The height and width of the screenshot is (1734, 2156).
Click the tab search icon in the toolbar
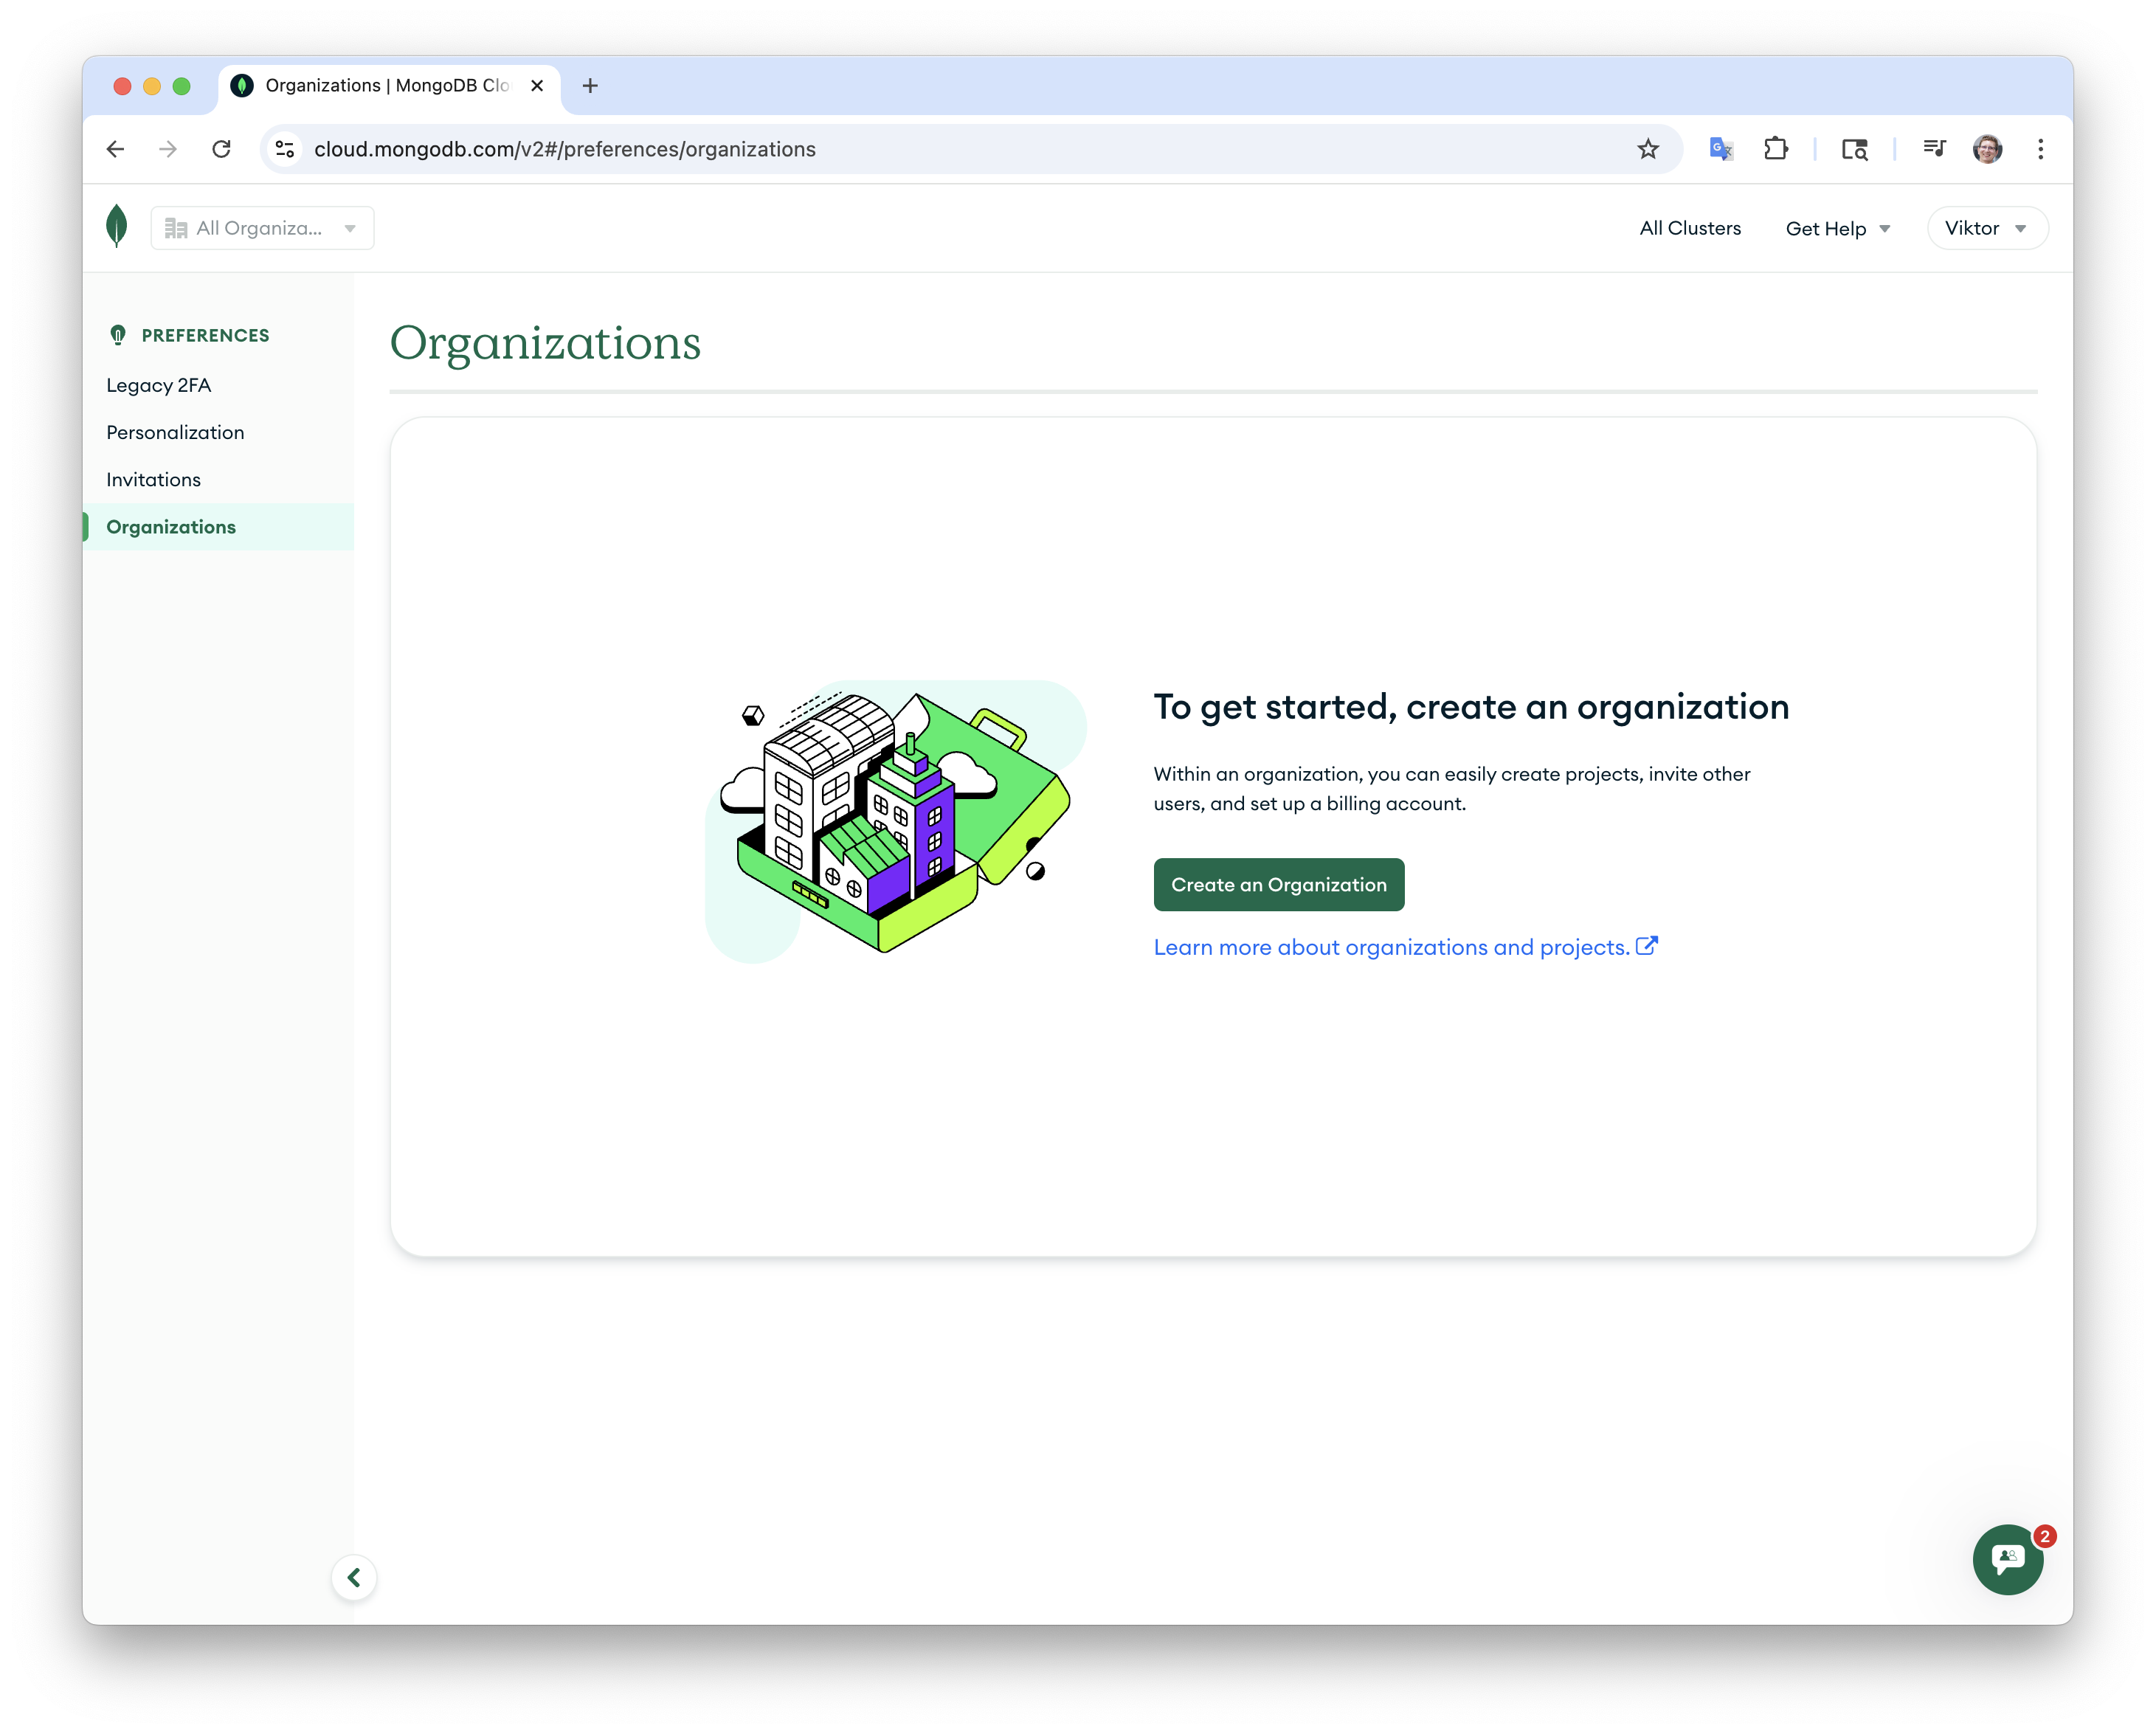point(1855,149)
